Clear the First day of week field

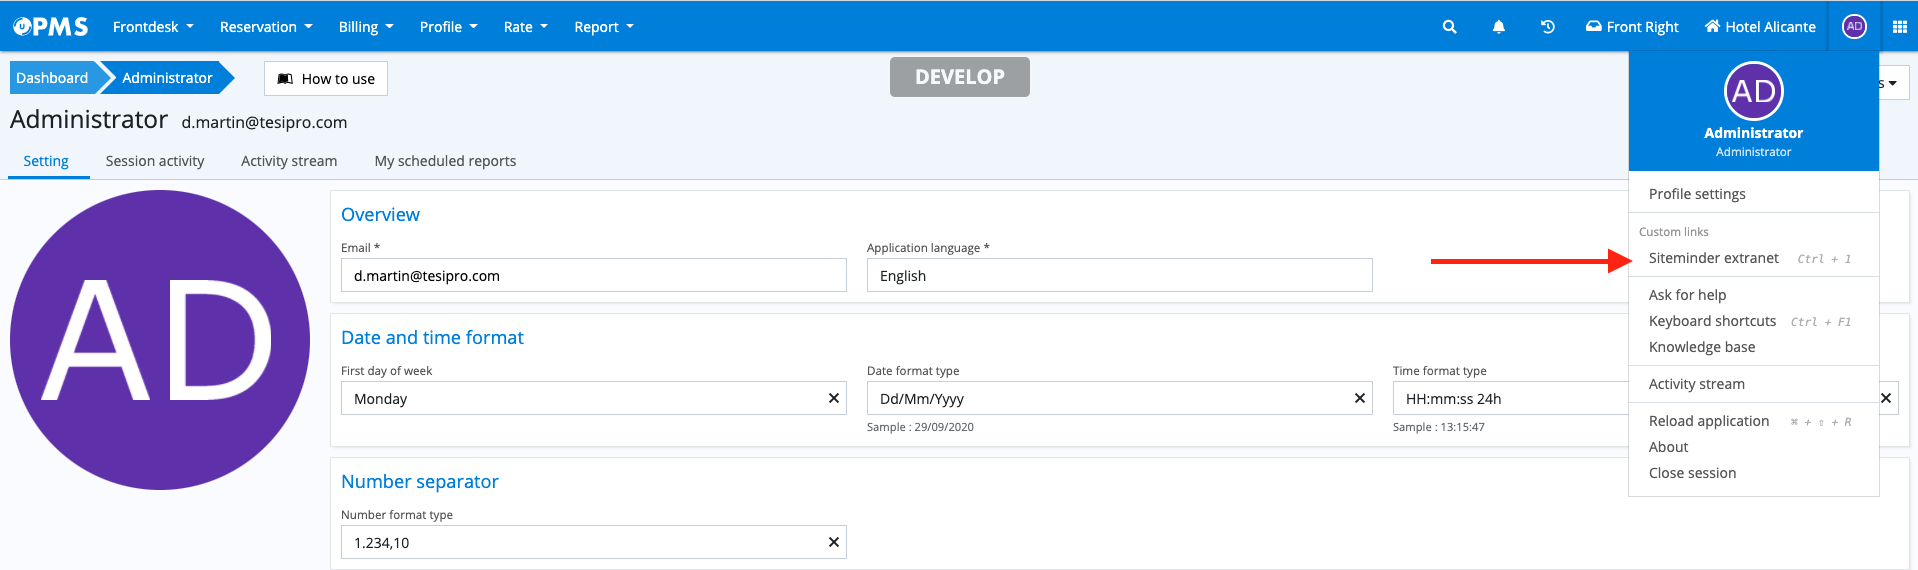pos(833,398)
